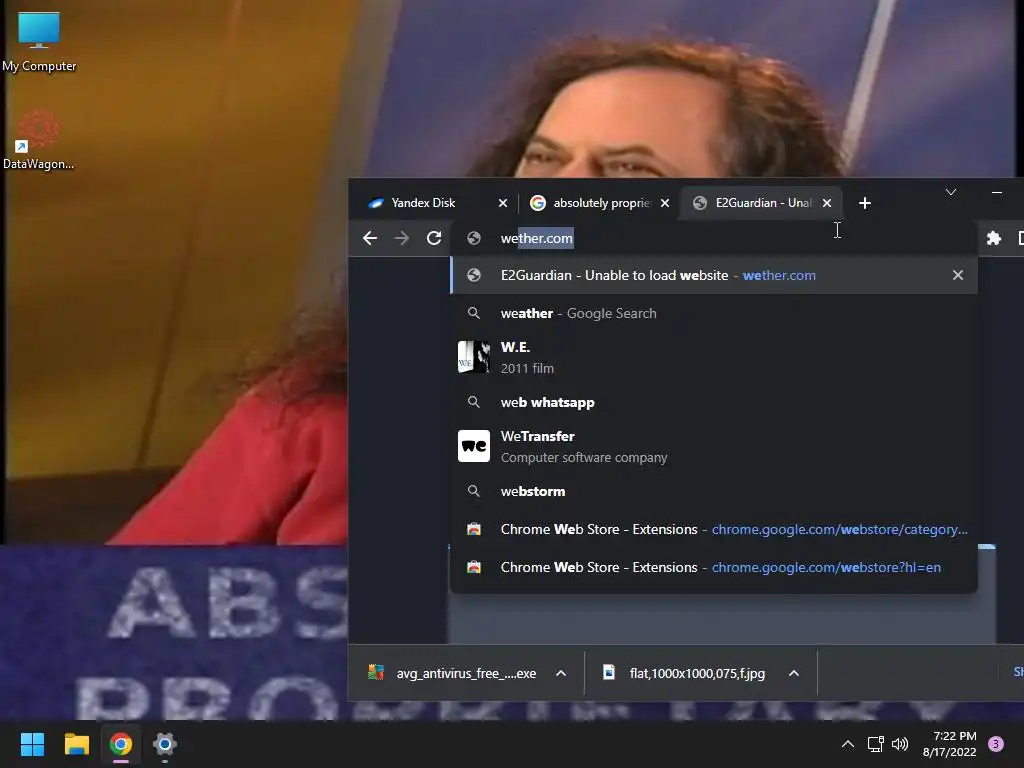Expand options for the jpg download
Image resolution: width=1024 pixels, height=768 pixels.
click(793, 673)
